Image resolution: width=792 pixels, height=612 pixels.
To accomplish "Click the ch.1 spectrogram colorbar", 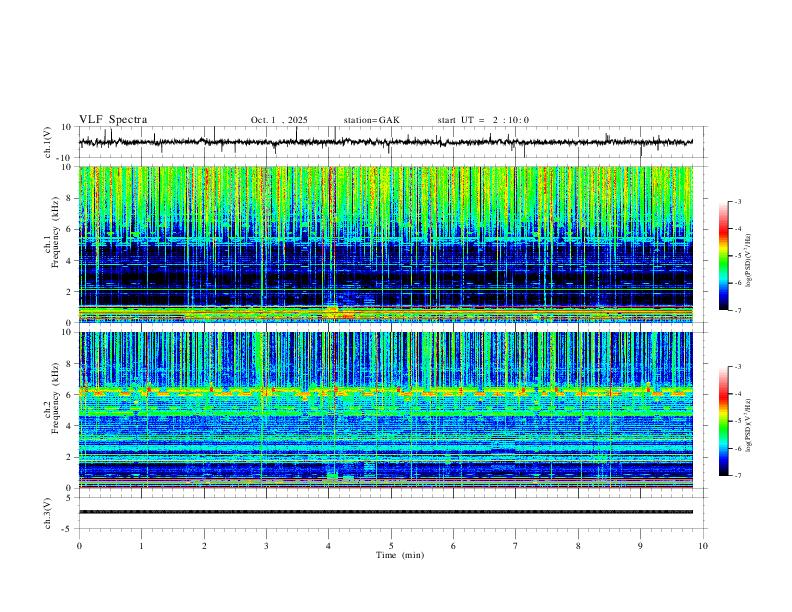I will tap(723, 256).
